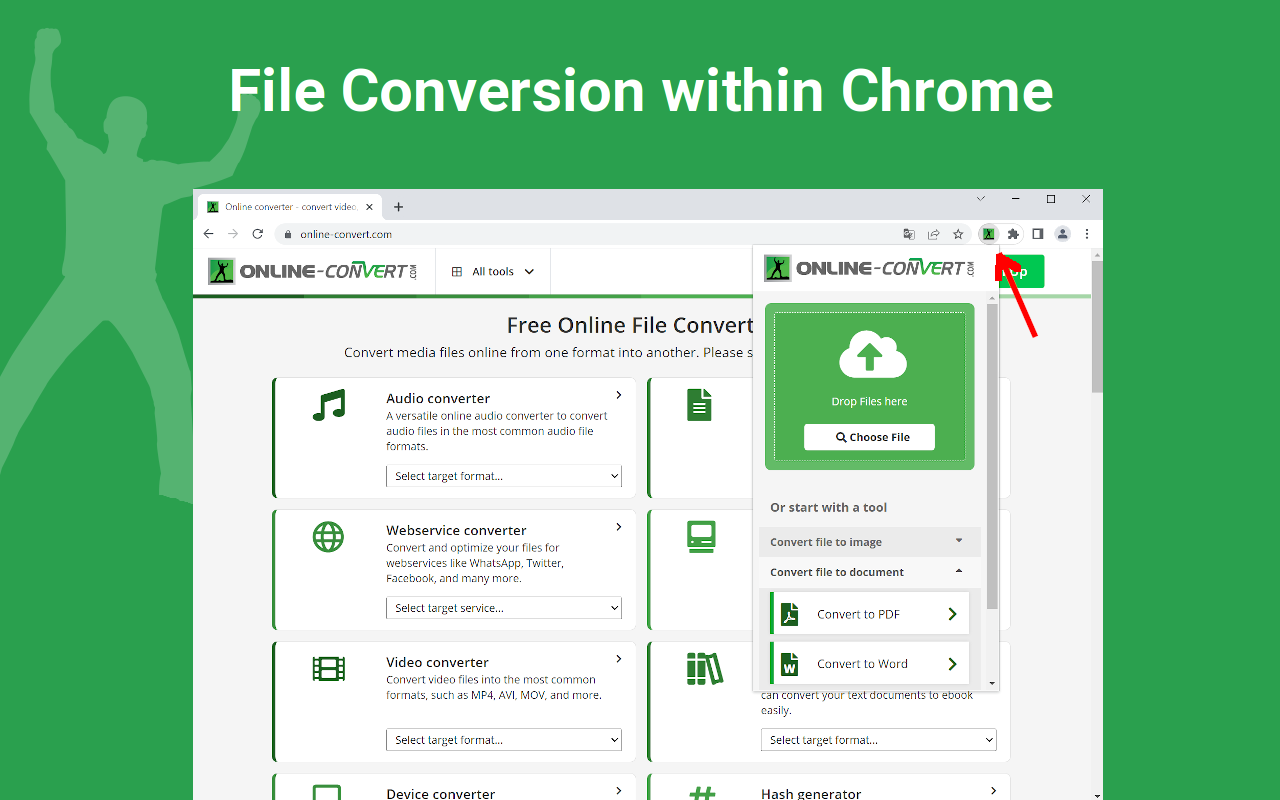
Task: Click the Audio converter music note icon
Action: 328,404
